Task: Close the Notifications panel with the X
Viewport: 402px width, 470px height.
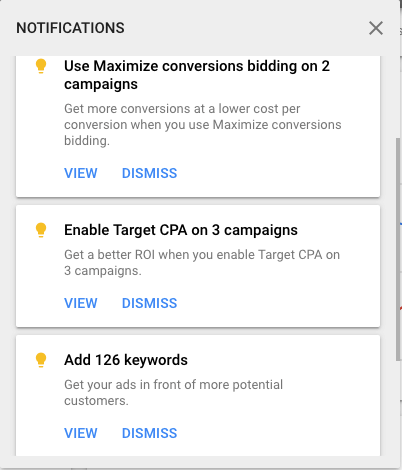Action: point(376,28)
